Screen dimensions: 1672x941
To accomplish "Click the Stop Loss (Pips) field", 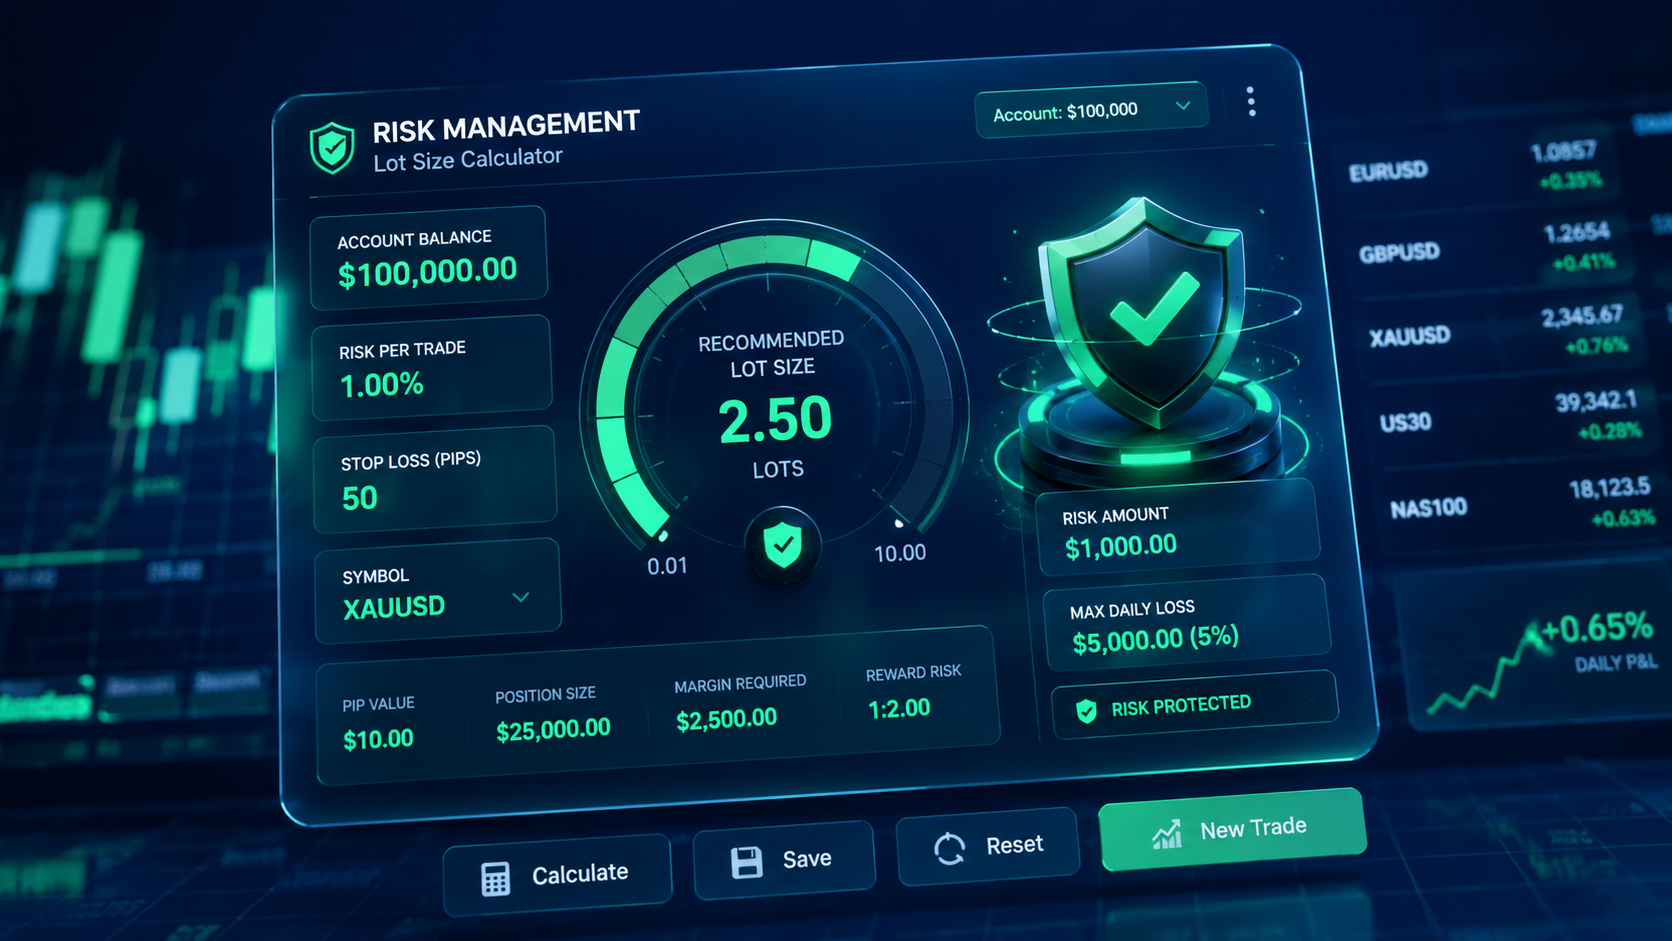I will point(435,480).
